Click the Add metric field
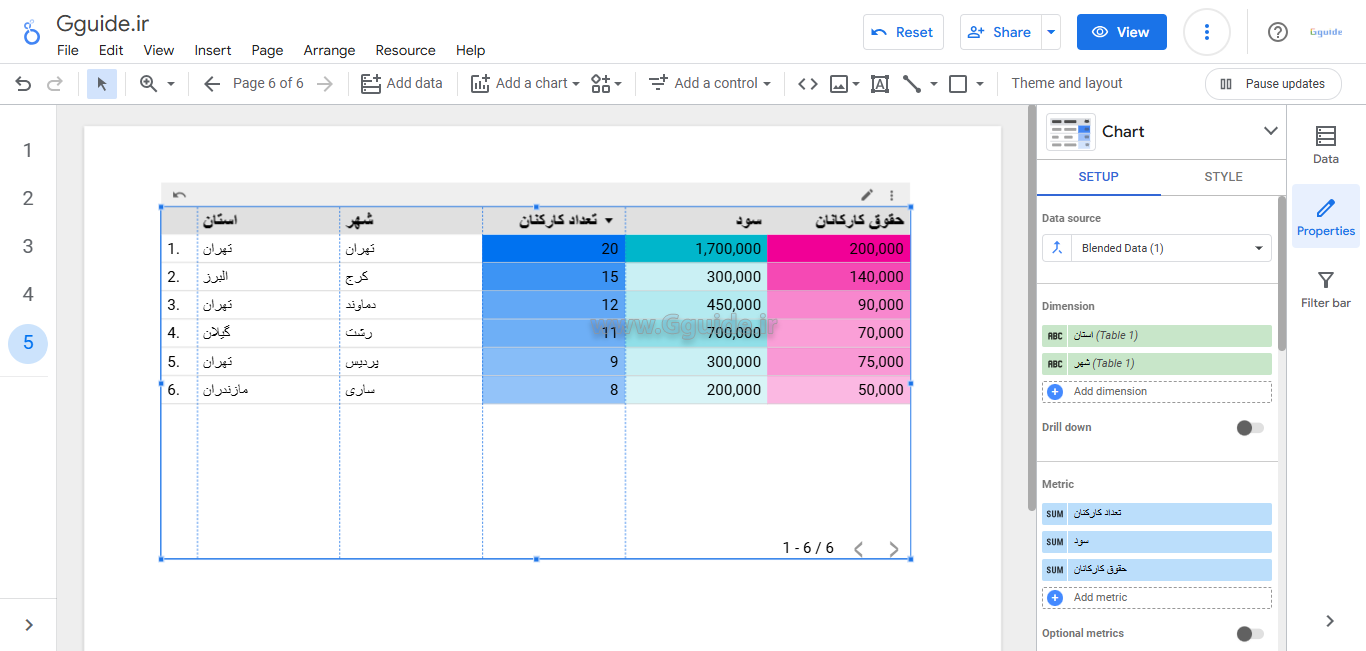The width and height of the screenshot is (1366, 651). [1157, 597]
